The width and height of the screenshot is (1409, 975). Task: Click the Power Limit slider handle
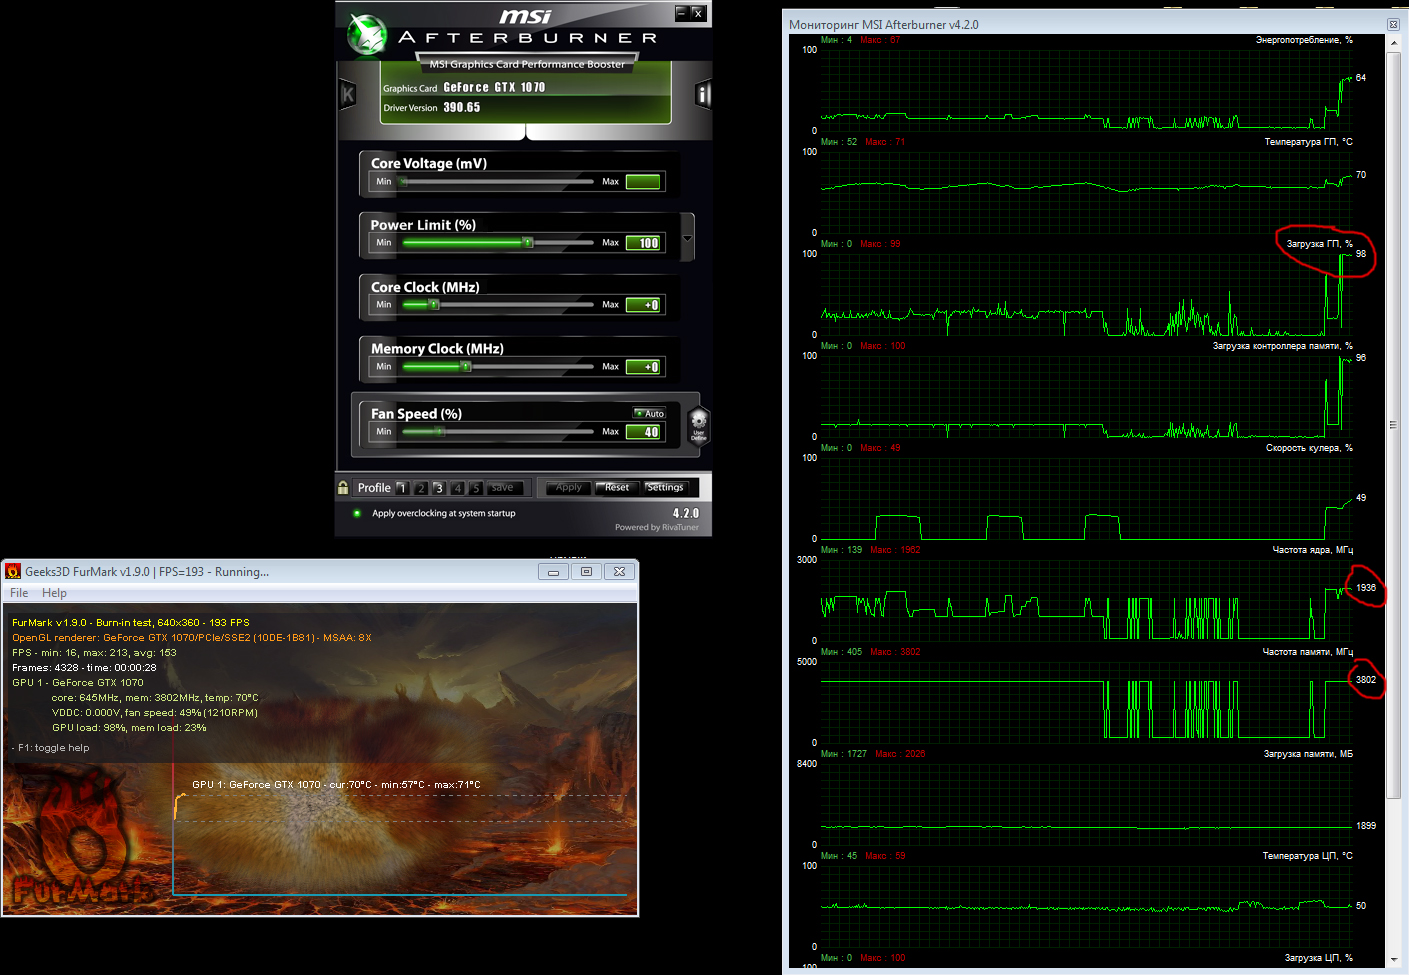click(x=527, y=243)
